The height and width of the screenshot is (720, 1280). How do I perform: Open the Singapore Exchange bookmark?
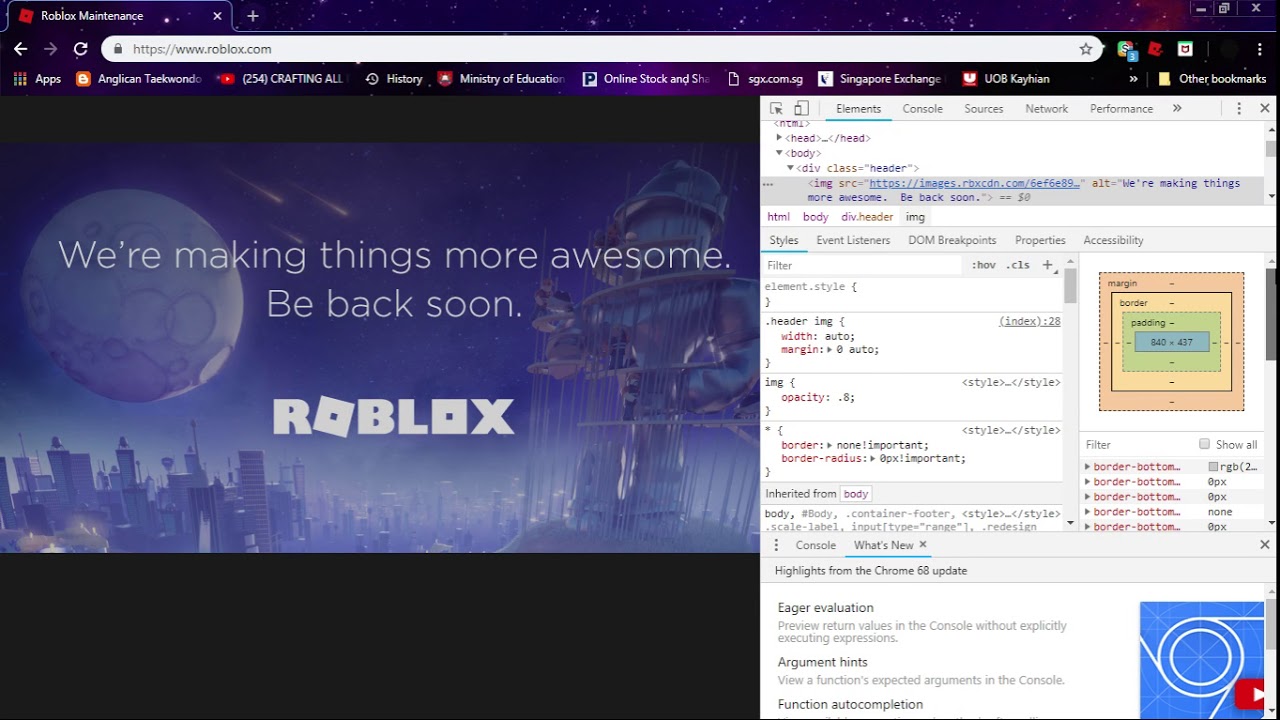(880, 79)
